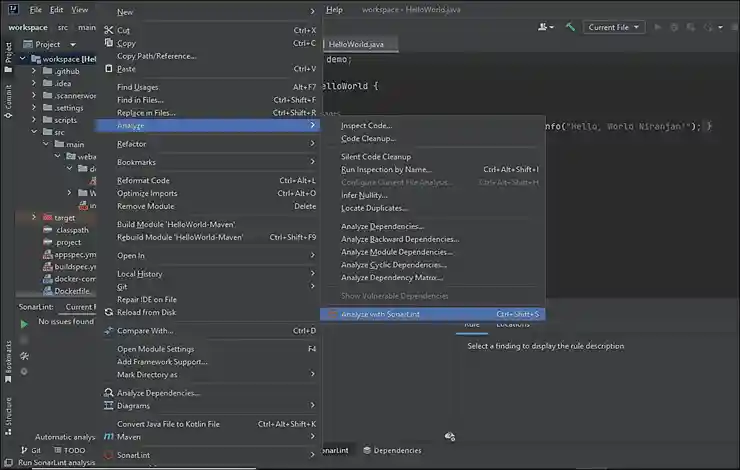Select Analyze Cyclic Dependencies
This screenshot has height=470, width=740.
tap(432, 265)
